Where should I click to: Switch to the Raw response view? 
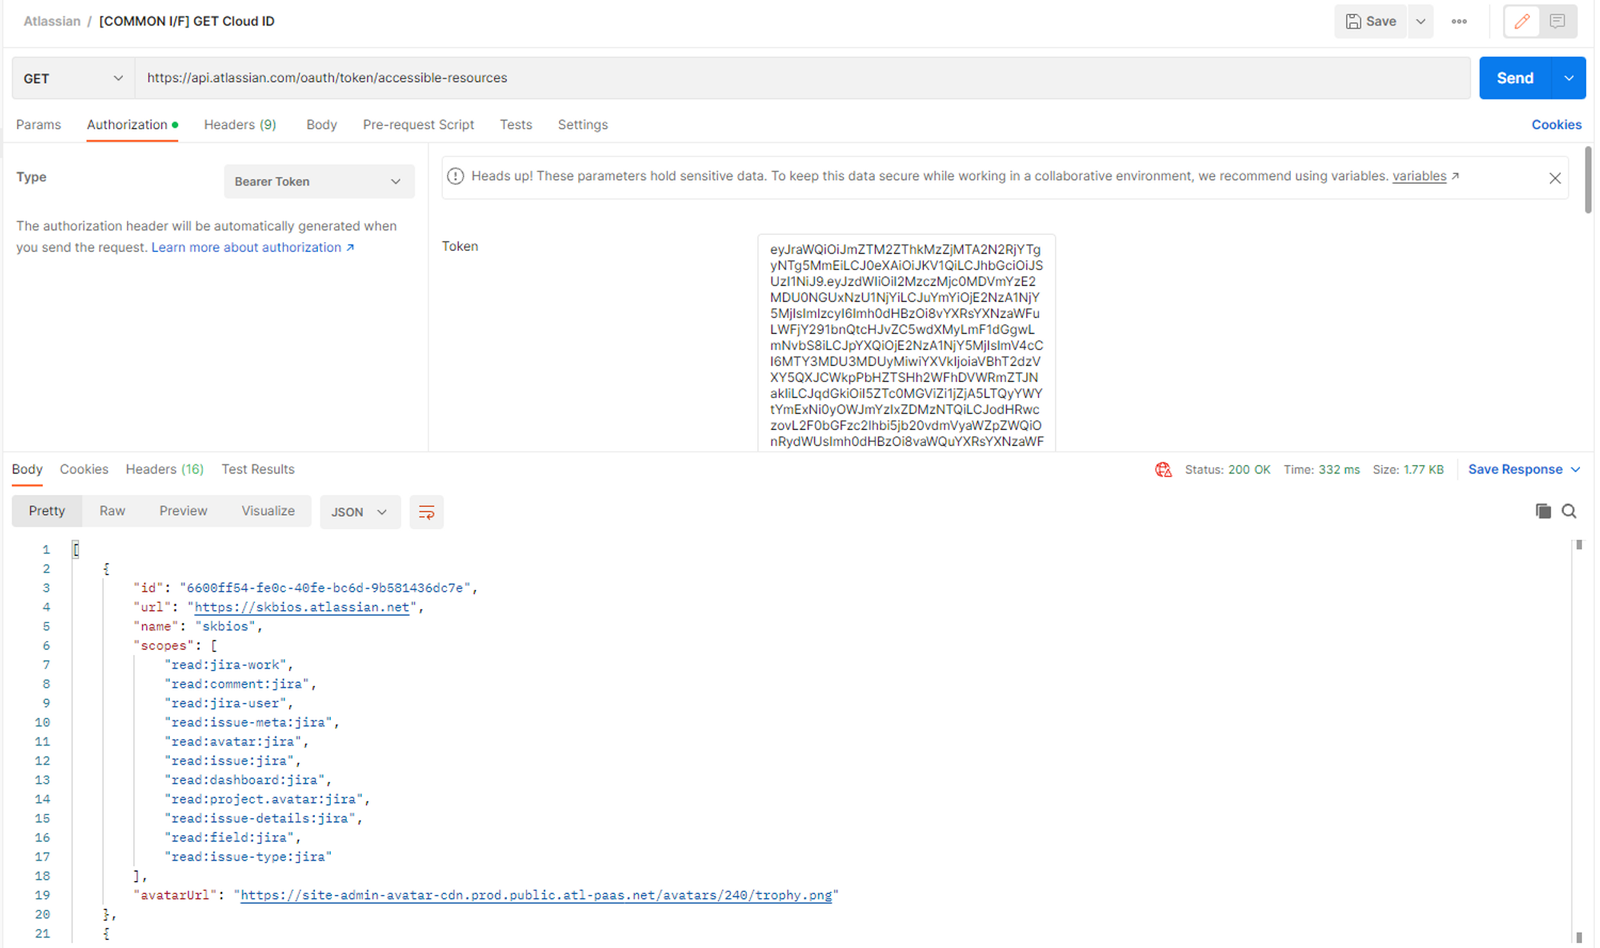tap(112, 511)
